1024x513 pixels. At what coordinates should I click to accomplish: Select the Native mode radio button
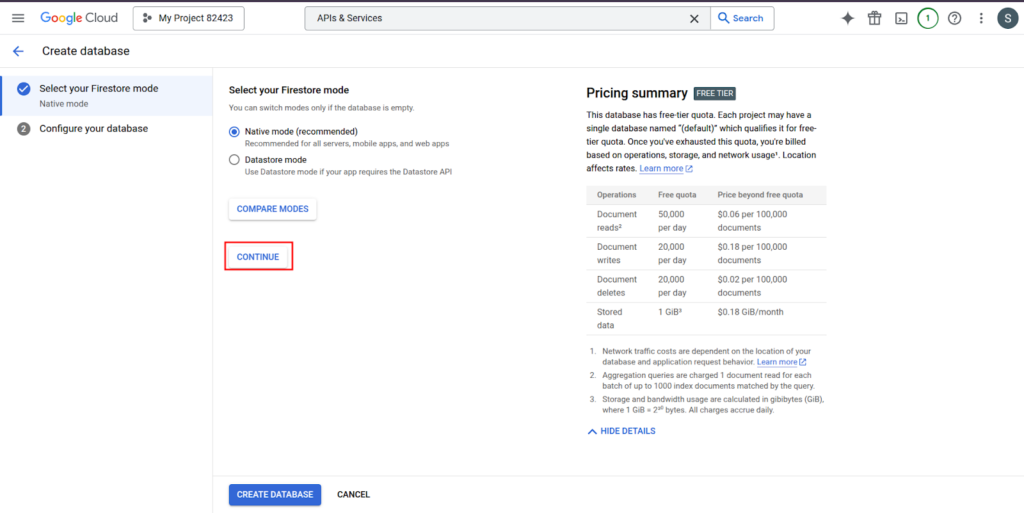click(234, 131)
